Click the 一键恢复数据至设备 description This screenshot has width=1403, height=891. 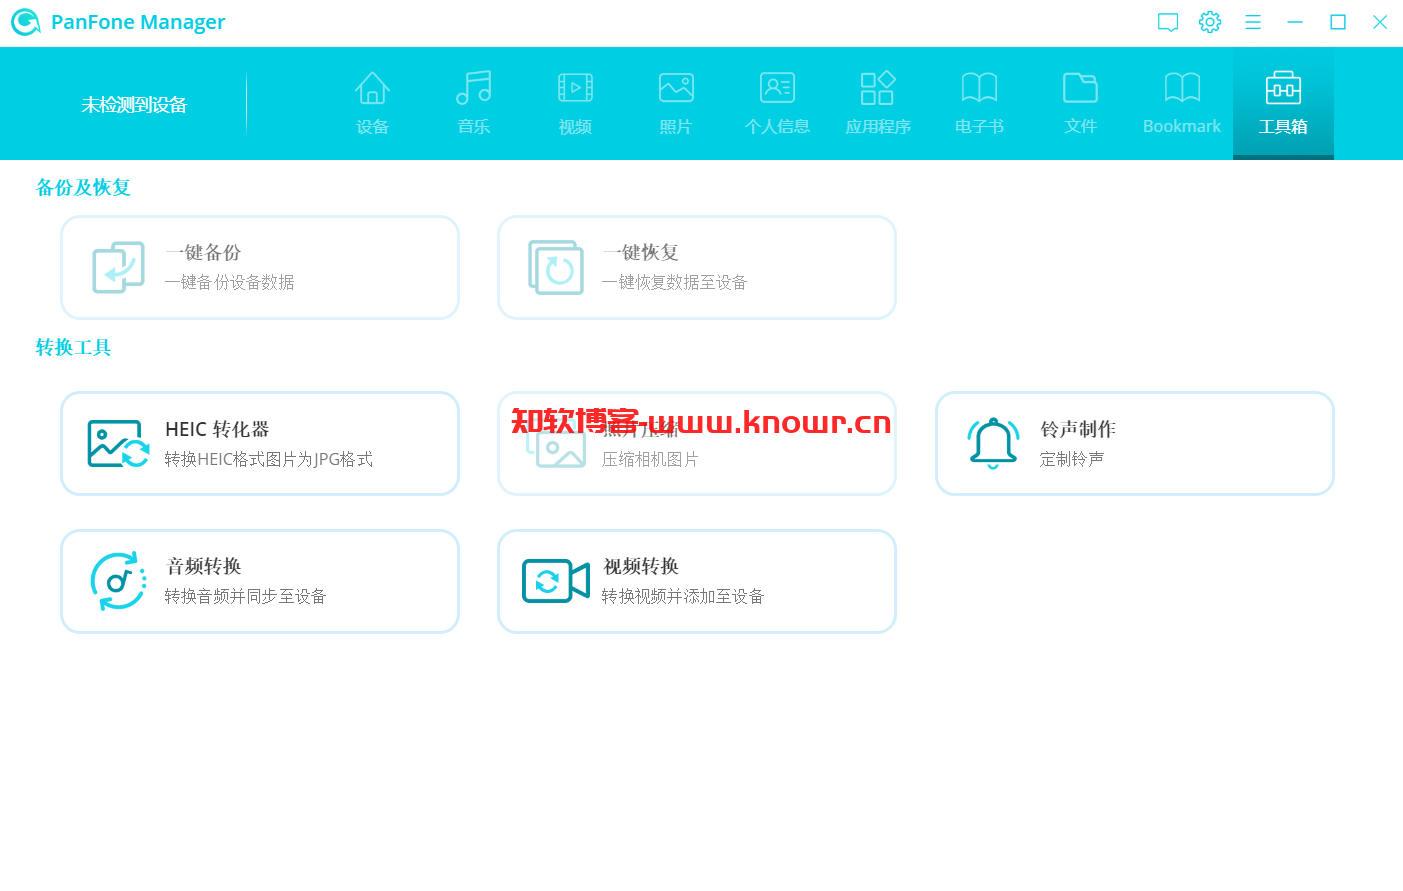[x=674, y=282]
